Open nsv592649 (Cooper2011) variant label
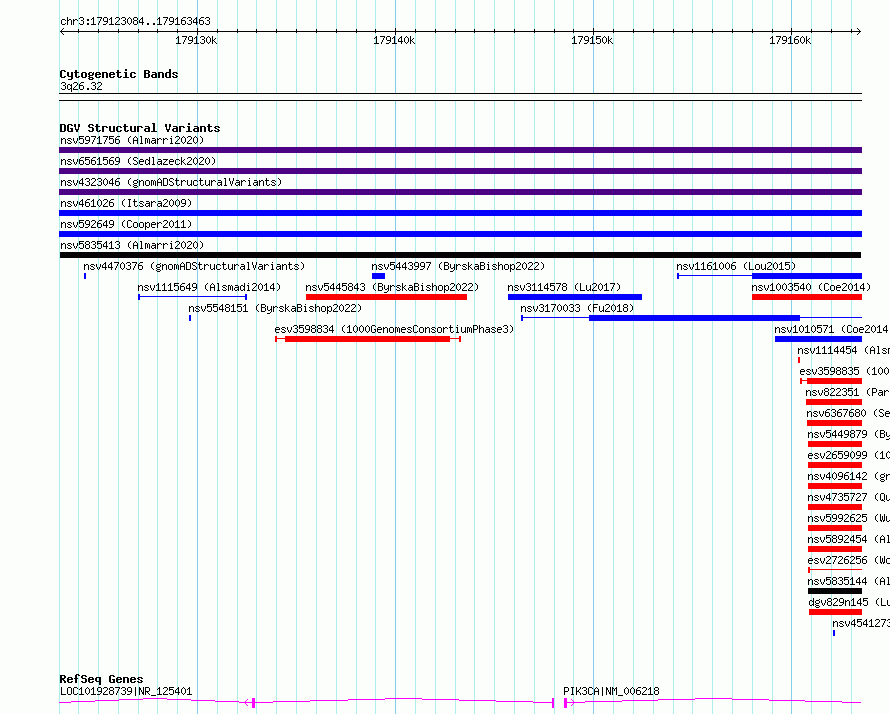This screenshot has width=890, height=714. [126, 224]
